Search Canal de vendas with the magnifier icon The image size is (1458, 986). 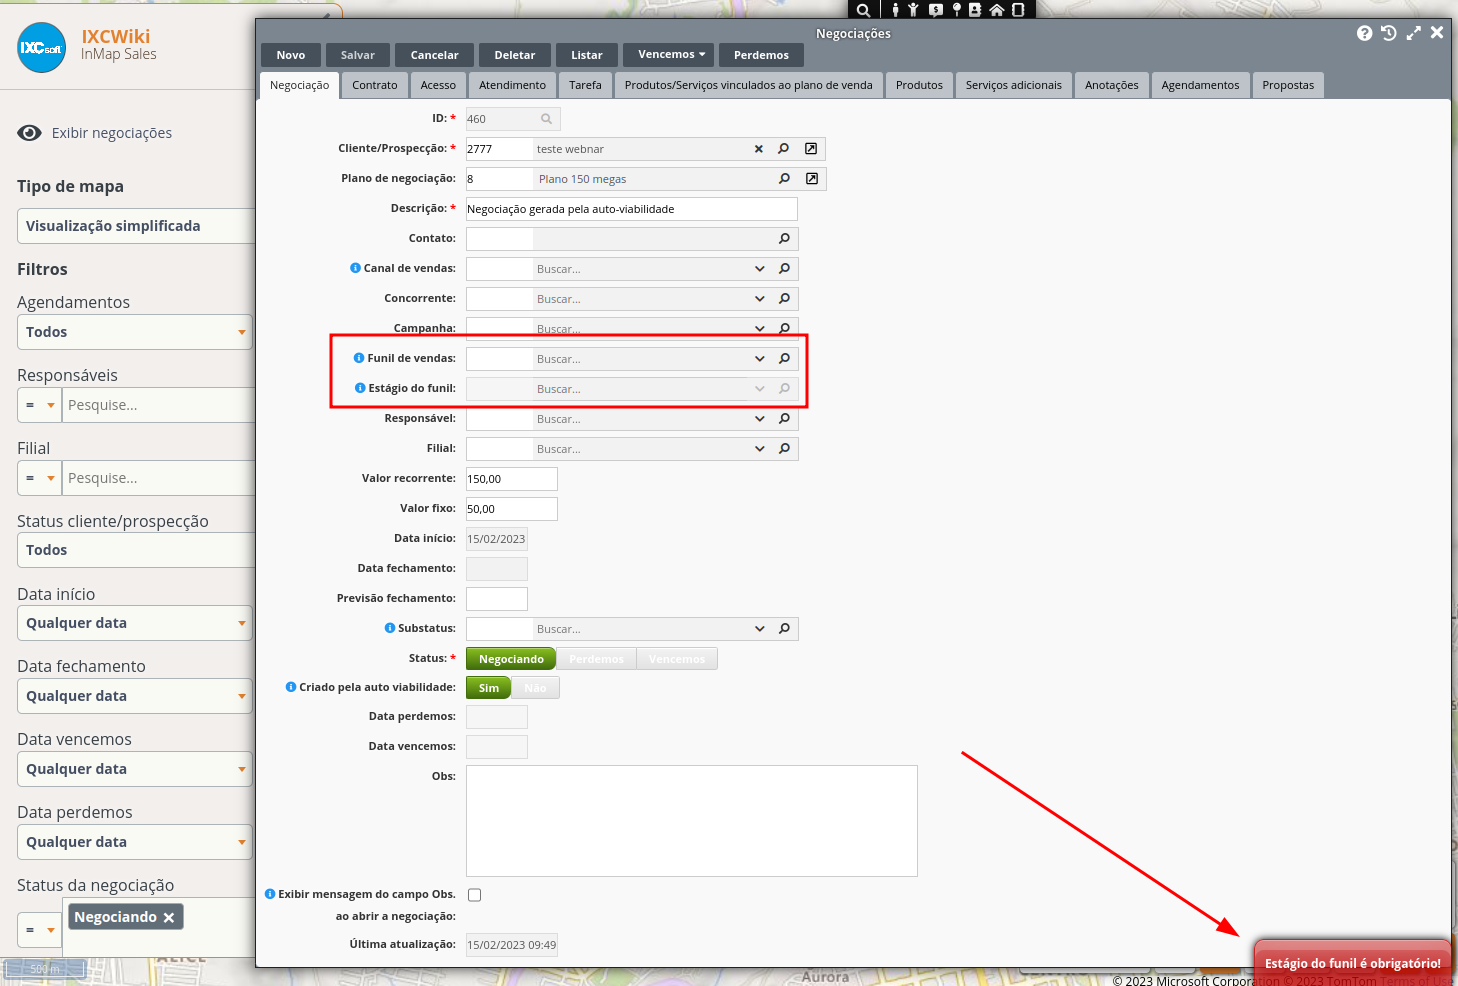click(x=784, y=269)
